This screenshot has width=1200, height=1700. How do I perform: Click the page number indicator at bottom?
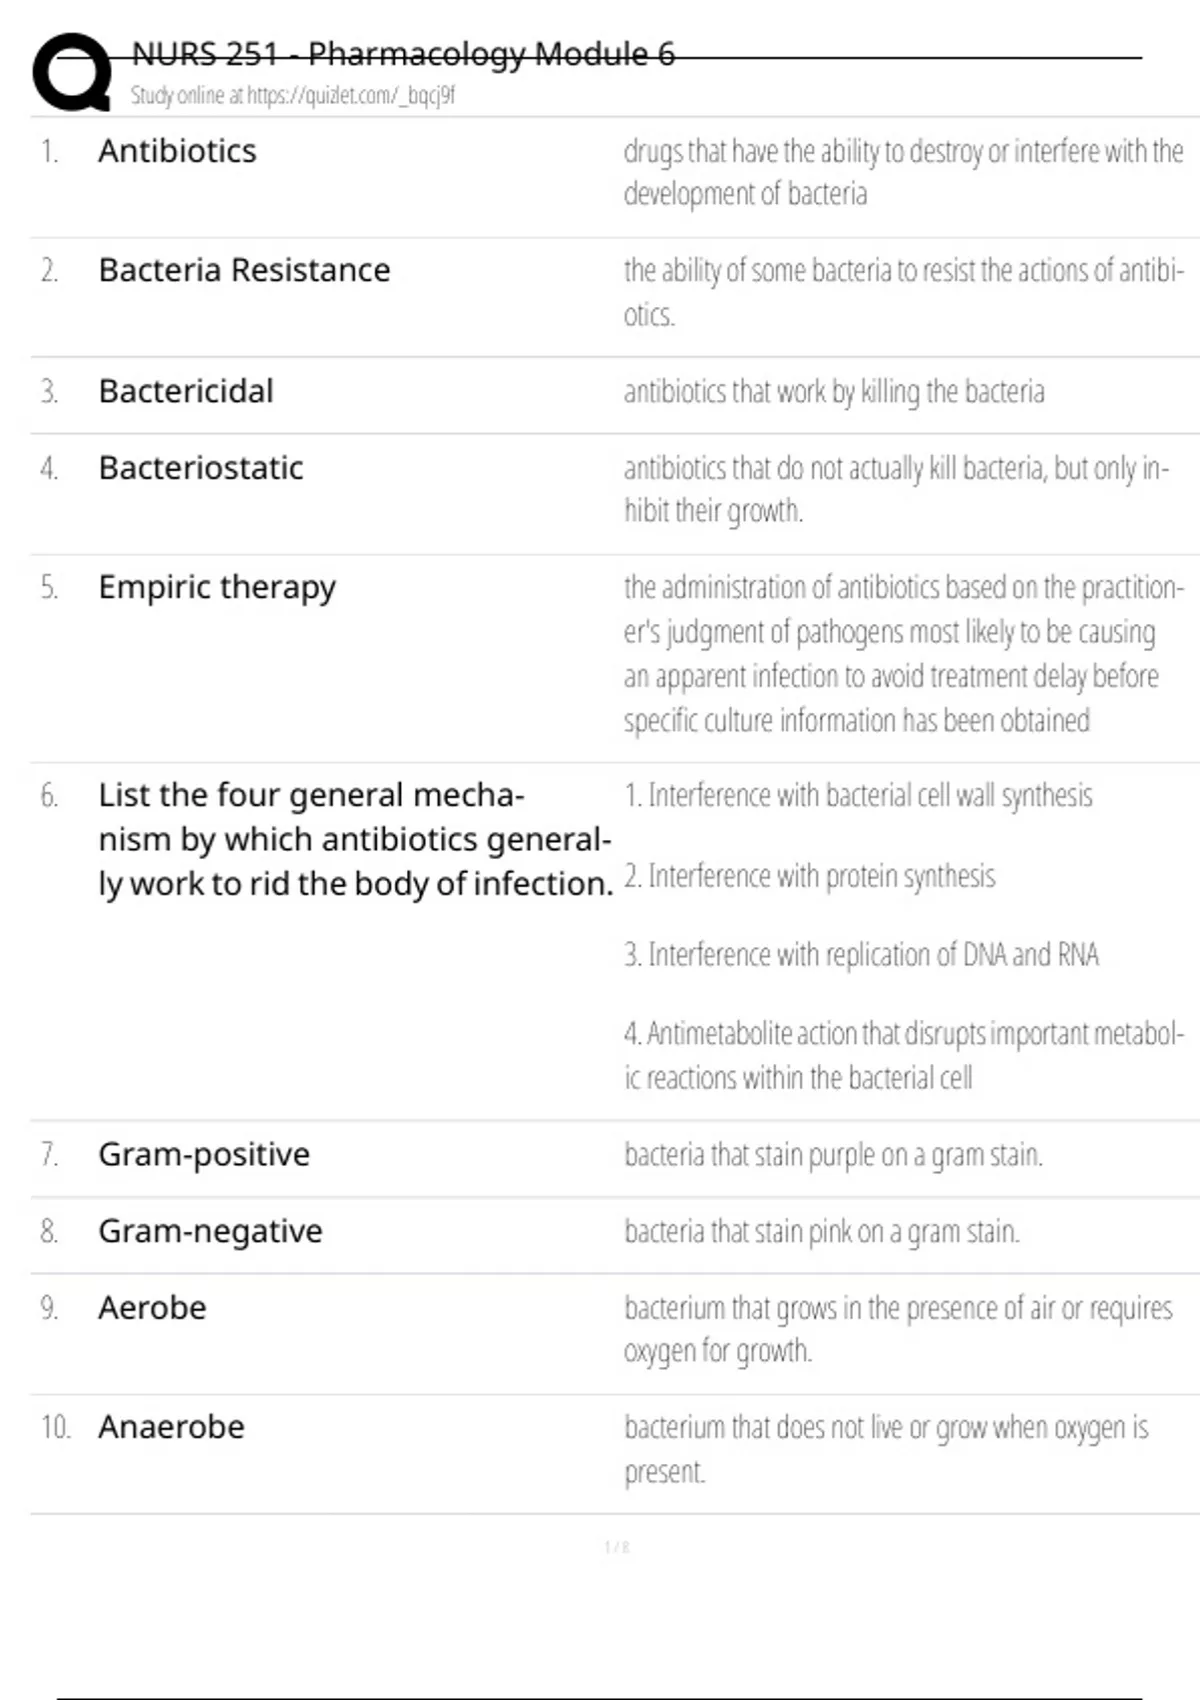(x=617, y=1548)
